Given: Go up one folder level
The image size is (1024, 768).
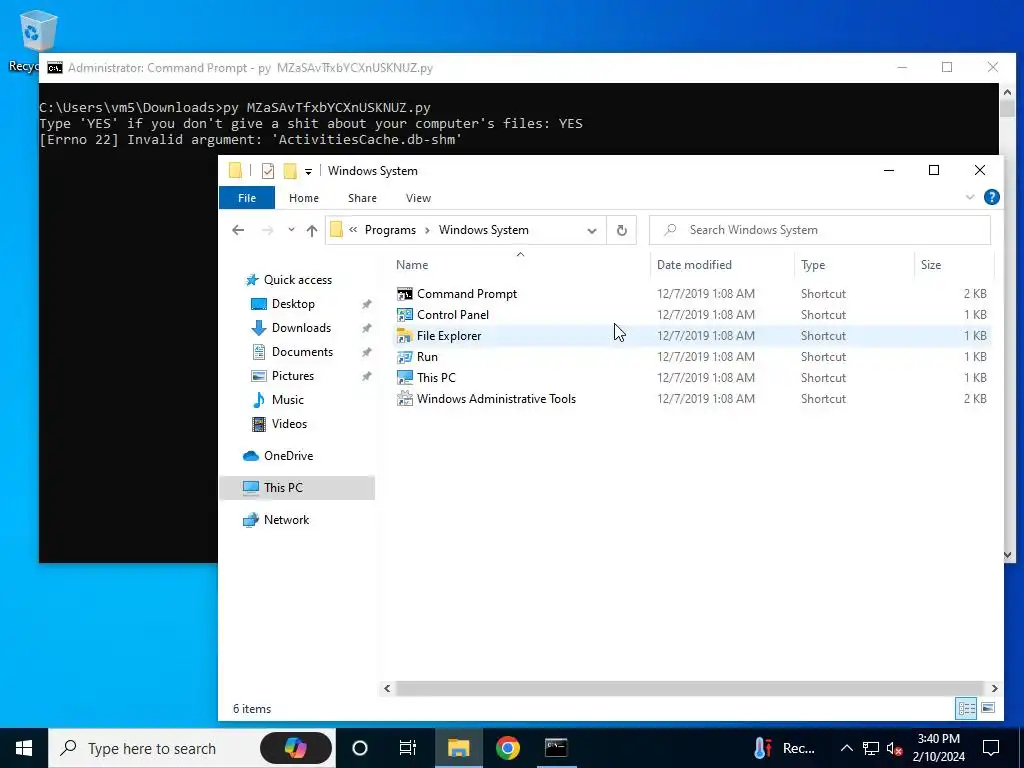Looking at the screenshot, I should (312, 231).
